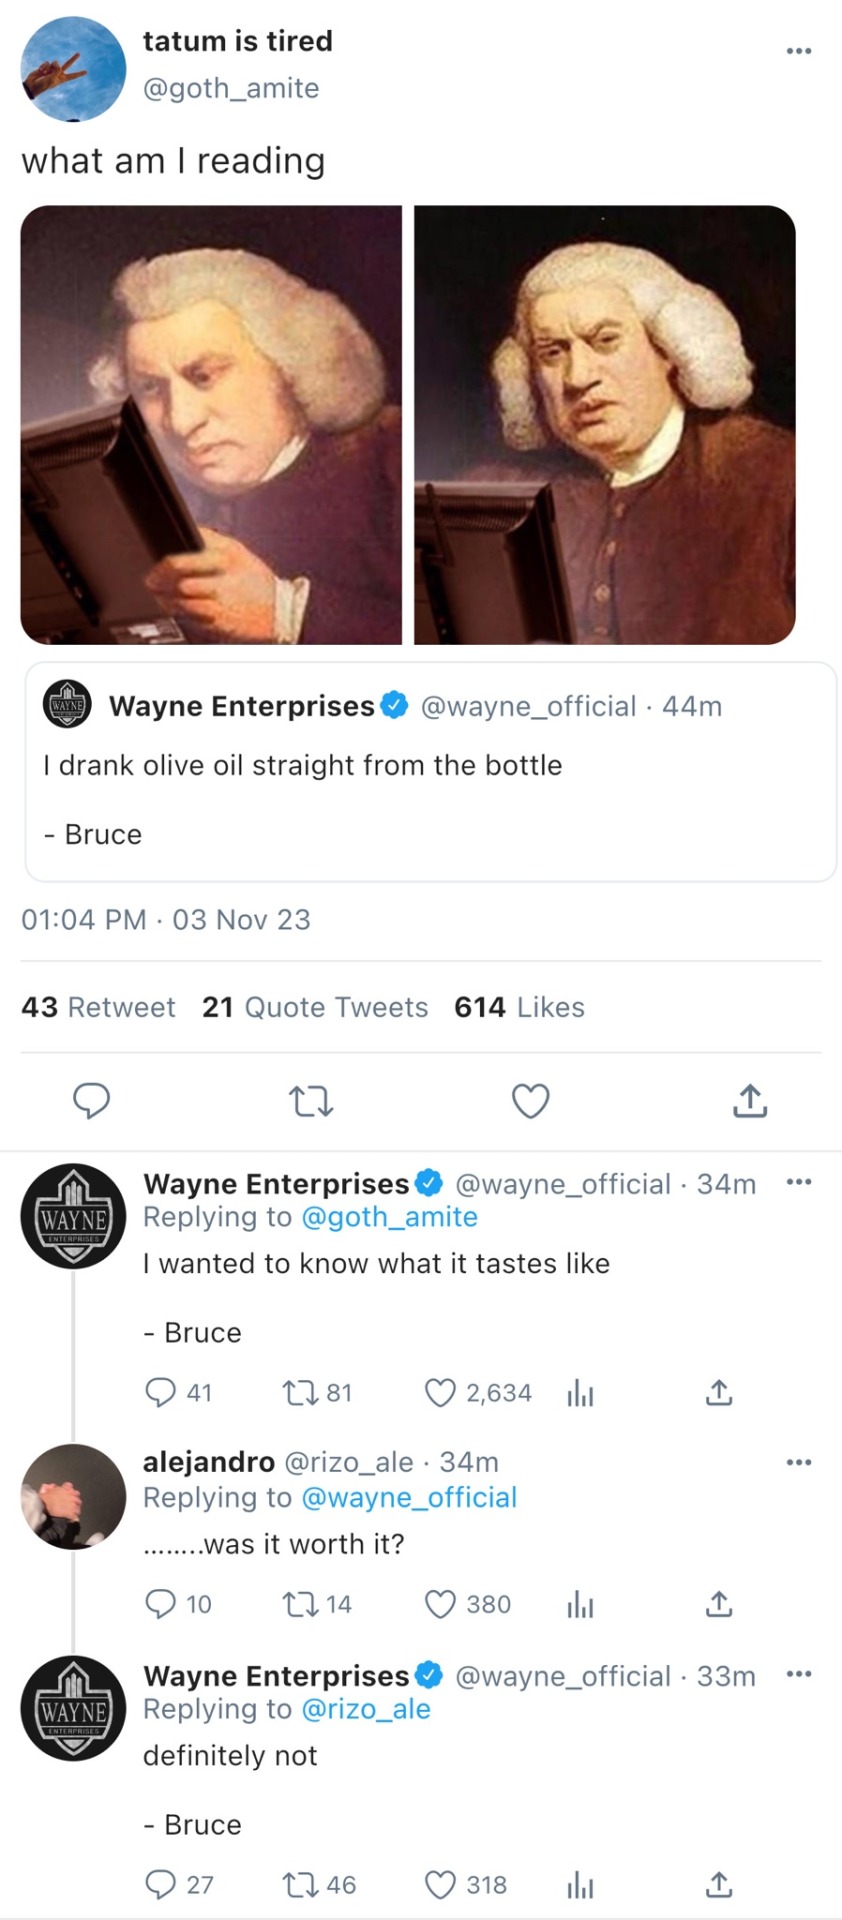Open the main tweet's three-dot menu
This screenshot has width=842, height=1920.
pos(798,51)
